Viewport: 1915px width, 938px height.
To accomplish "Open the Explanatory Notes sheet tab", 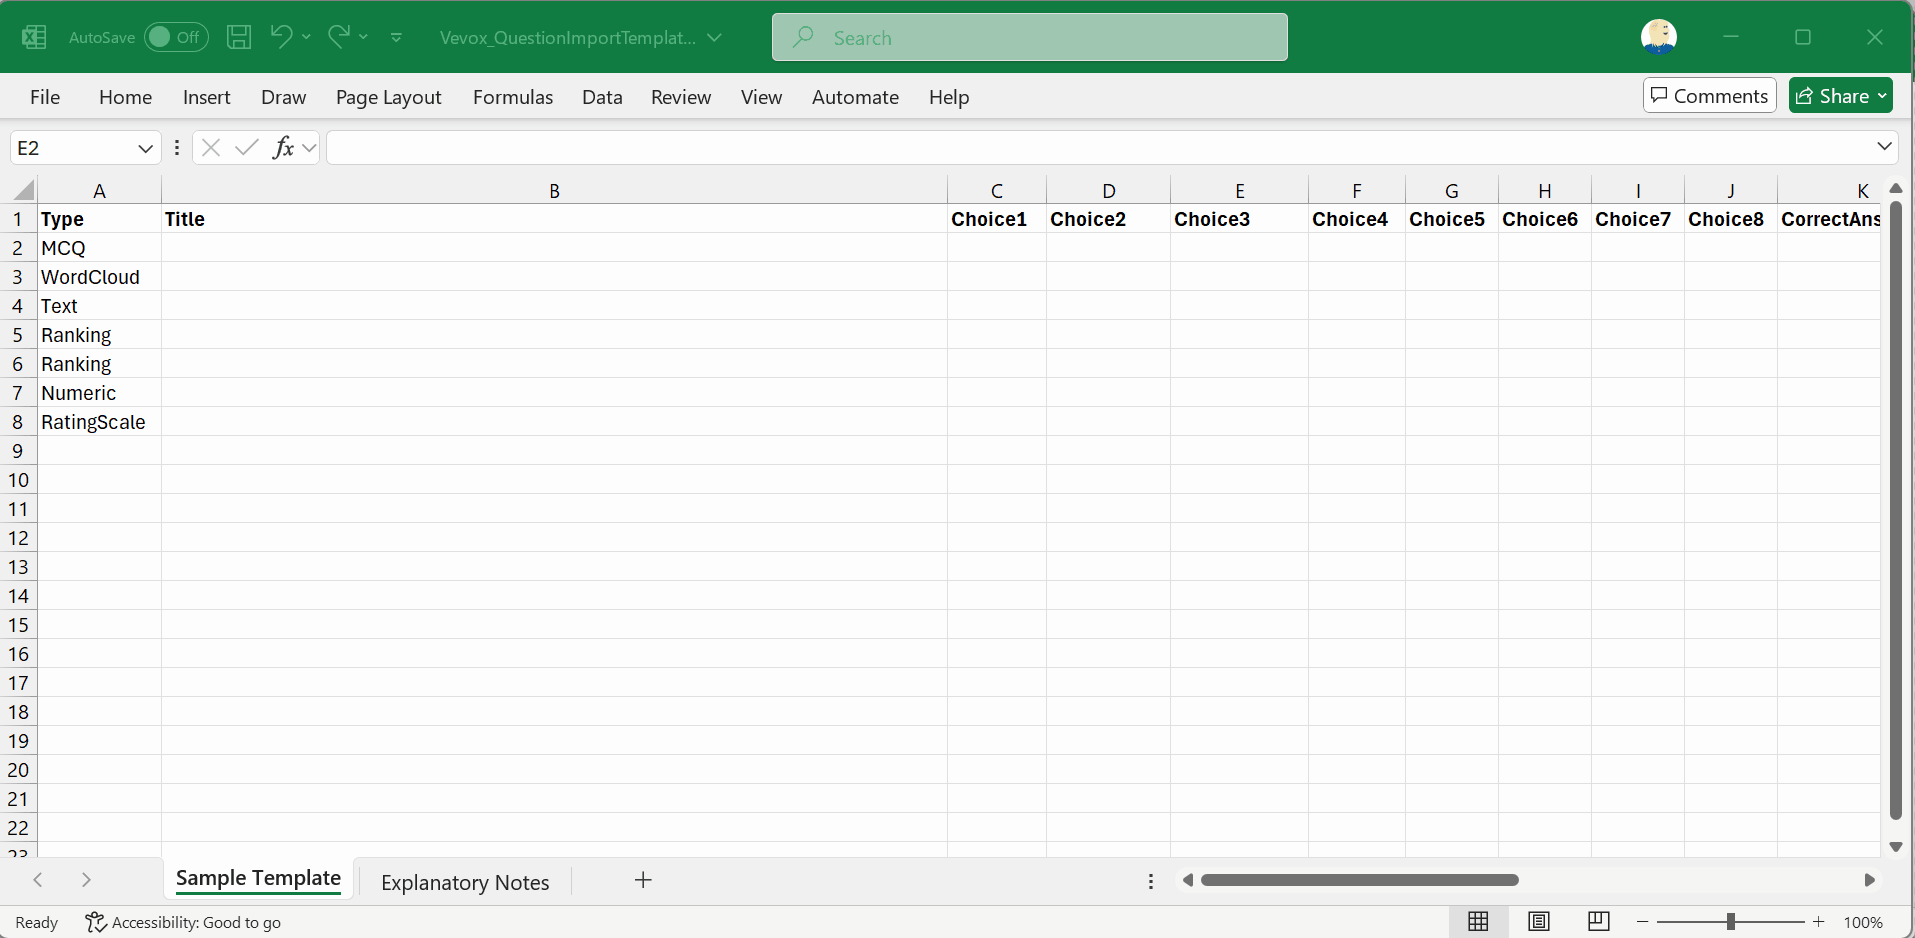I will [x=464, y=882].
